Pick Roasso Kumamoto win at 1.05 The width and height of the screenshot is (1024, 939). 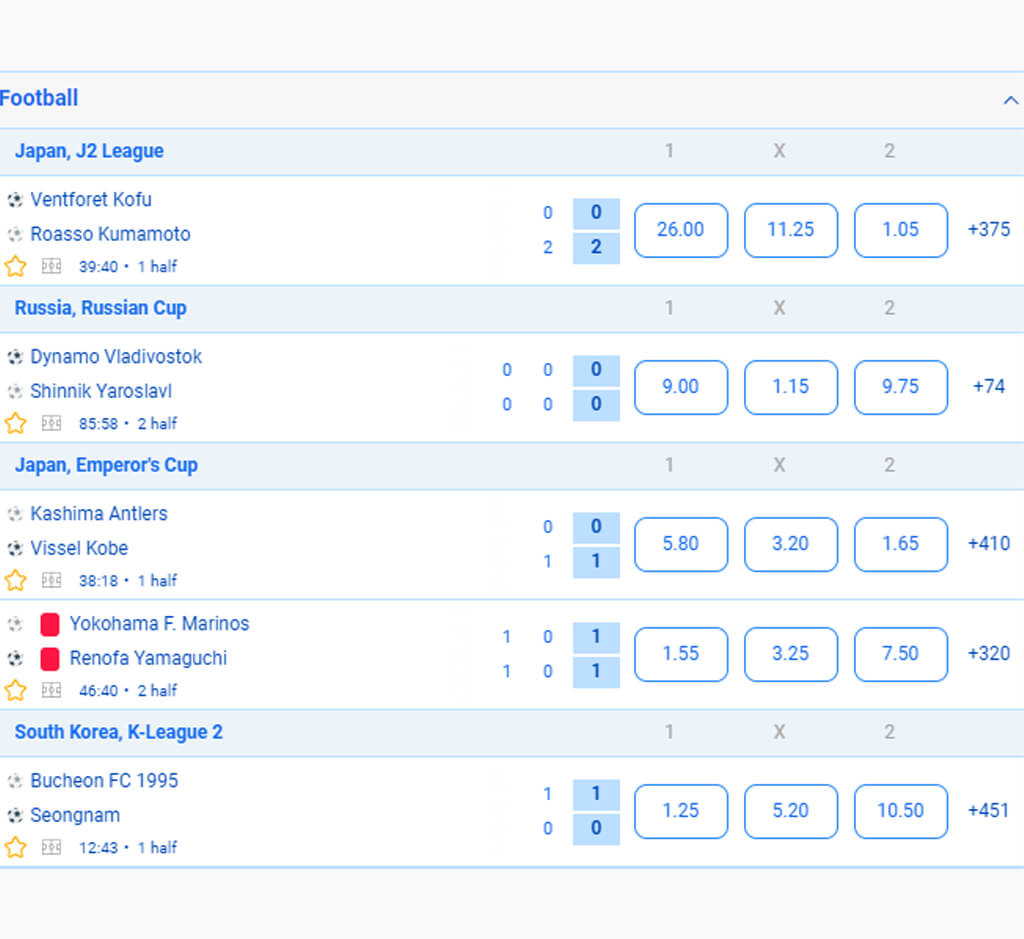click(901, 230)
